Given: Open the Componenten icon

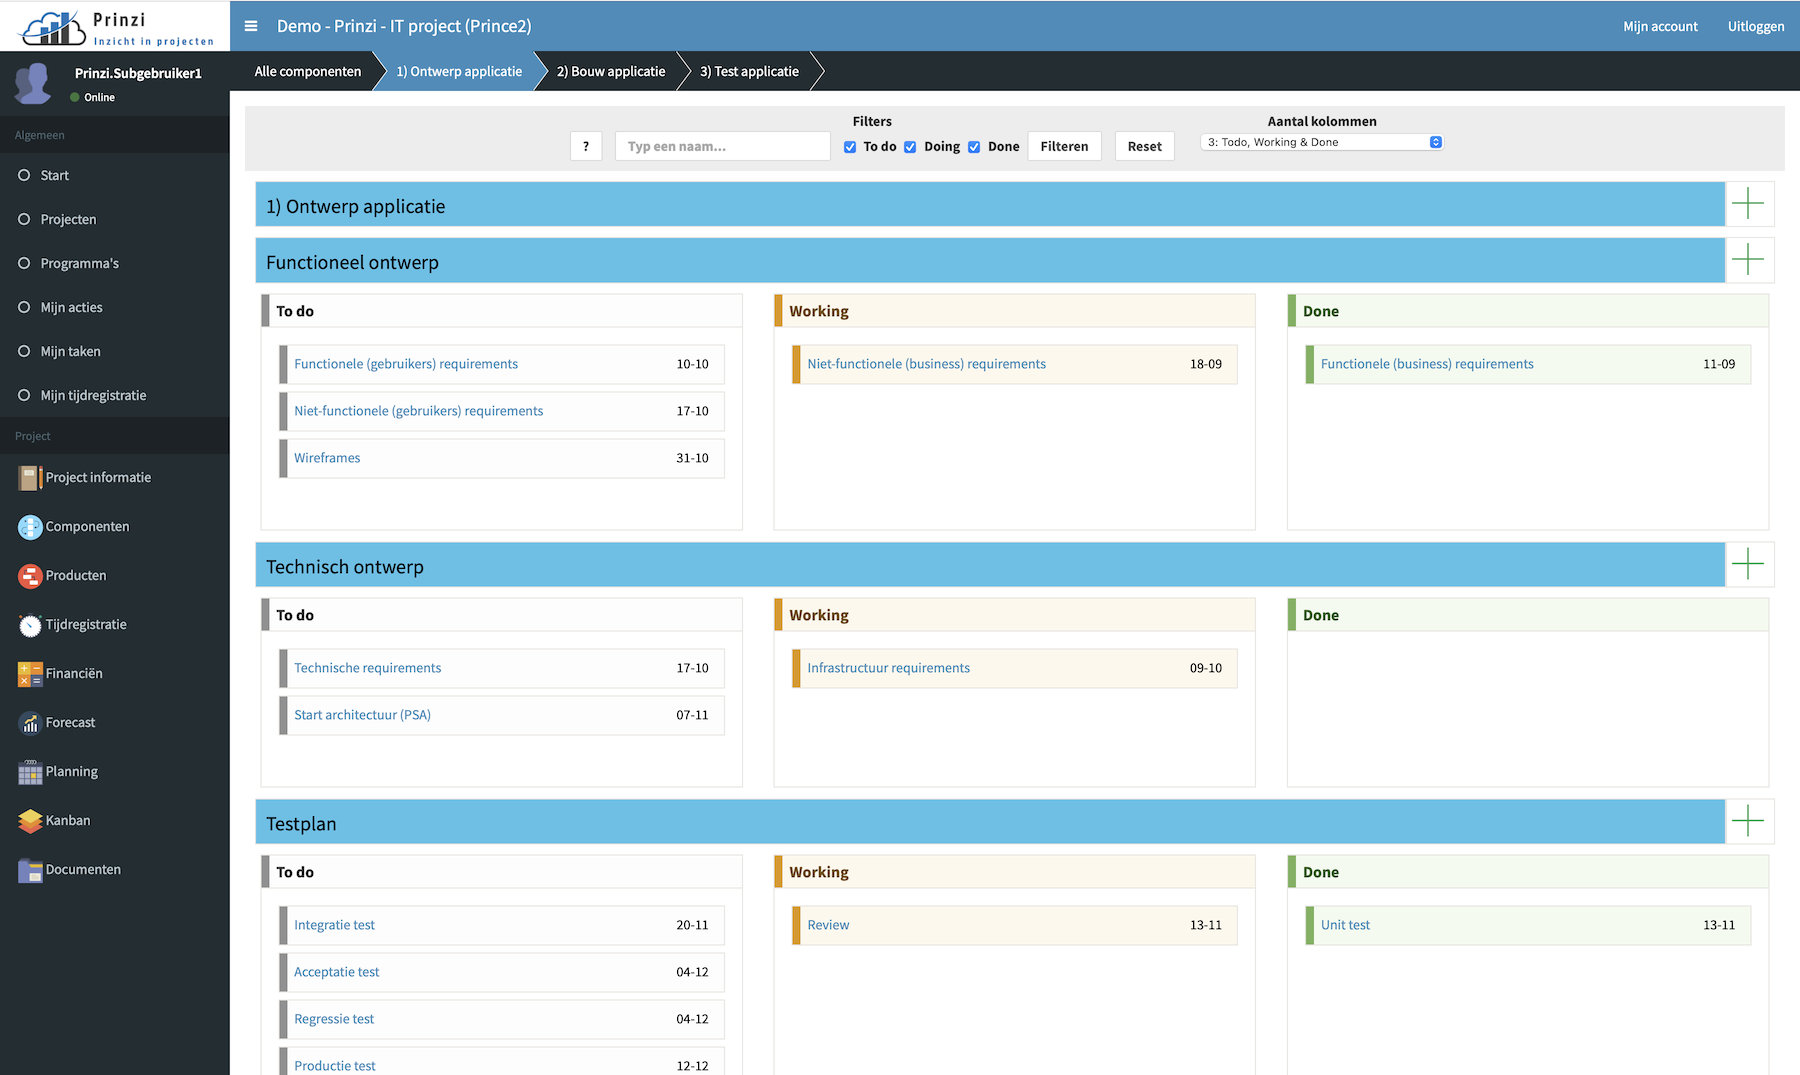Looking at the screenshot, I should pyautogui.click(x=30, y=527).
